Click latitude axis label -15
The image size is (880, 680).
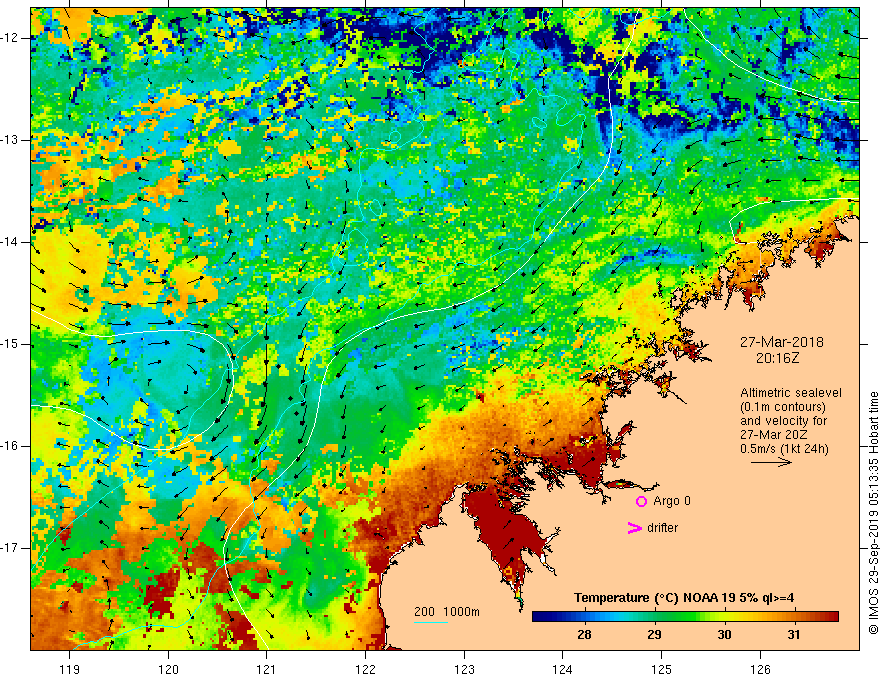coord(10,344)
